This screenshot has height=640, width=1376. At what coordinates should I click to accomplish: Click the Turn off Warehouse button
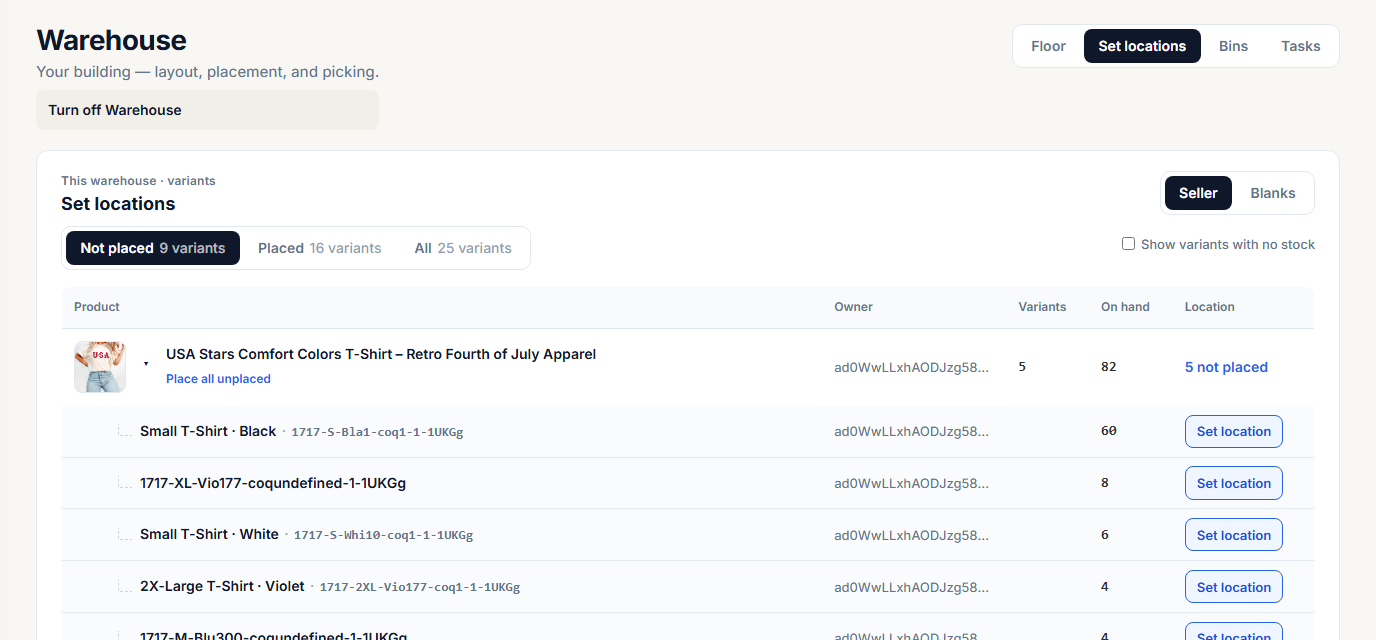pyautogui.click(x=207, y=110)
